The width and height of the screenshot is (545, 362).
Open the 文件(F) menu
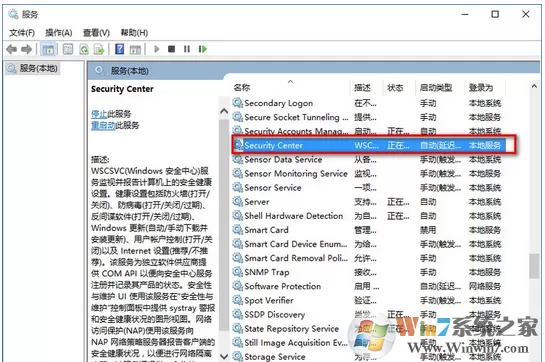coord(22,33)
